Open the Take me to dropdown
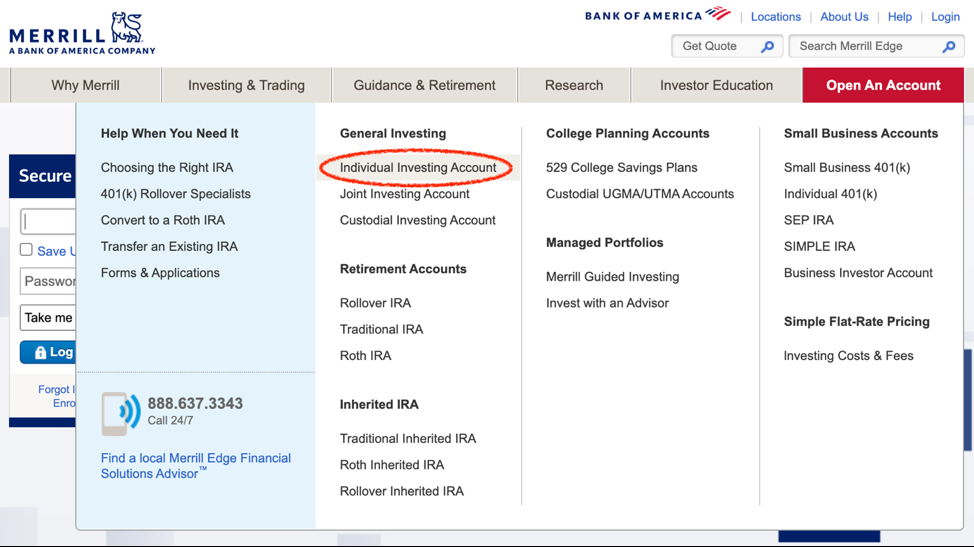Screen dimensions: 974x547 point(48,317)
